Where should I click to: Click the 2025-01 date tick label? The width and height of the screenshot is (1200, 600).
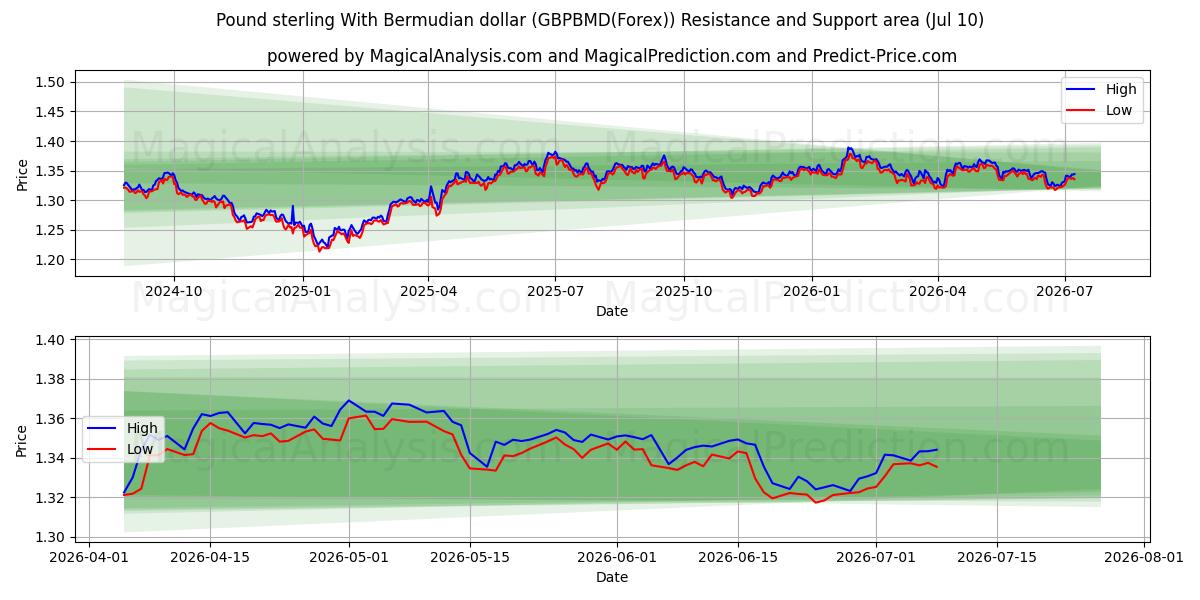pos(302,291)
